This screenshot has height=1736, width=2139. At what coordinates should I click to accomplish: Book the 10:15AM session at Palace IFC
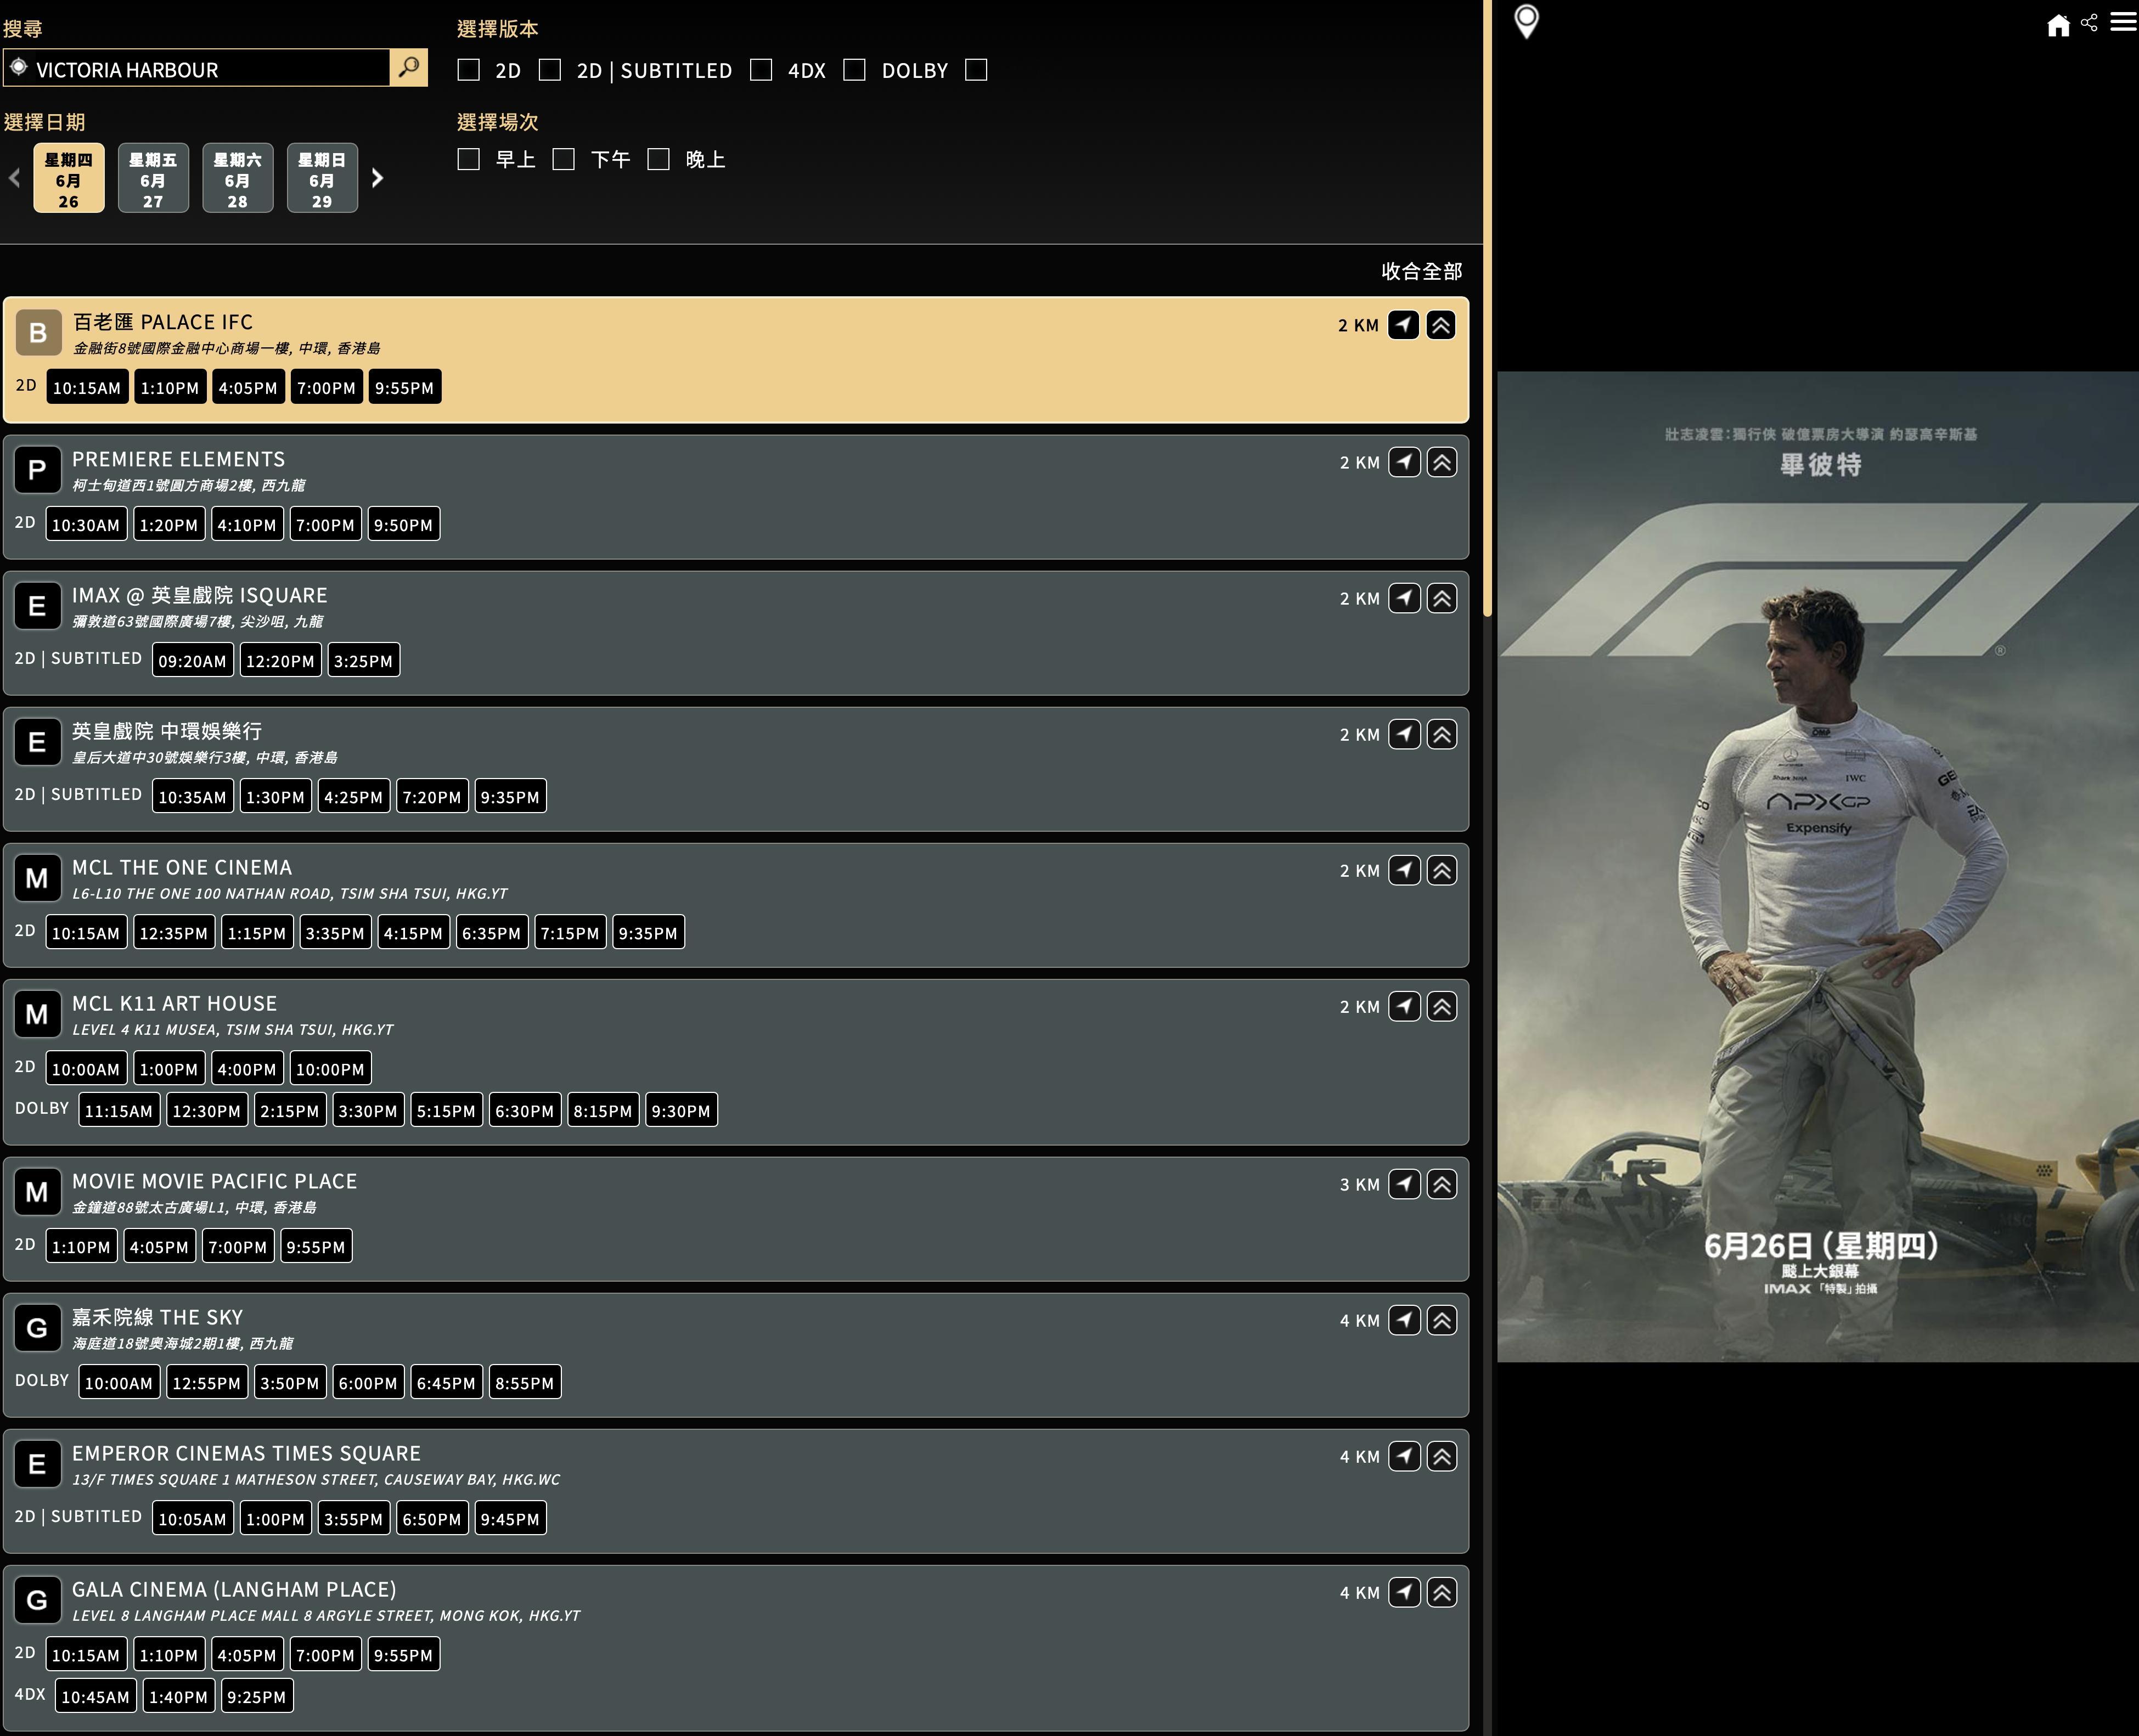click(87, 388)
